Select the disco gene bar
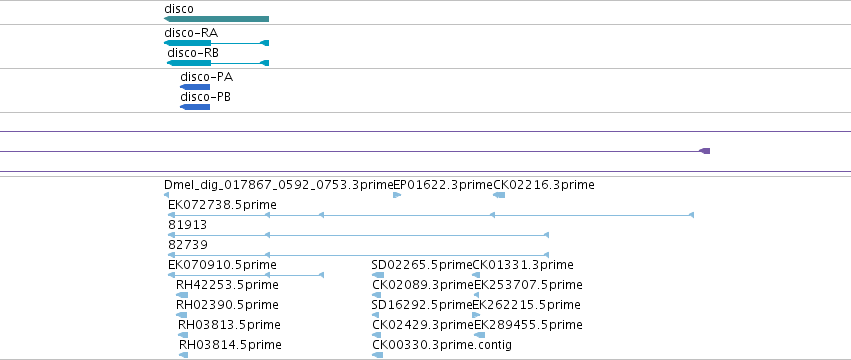The image size is (851, 360). [217, 19]
